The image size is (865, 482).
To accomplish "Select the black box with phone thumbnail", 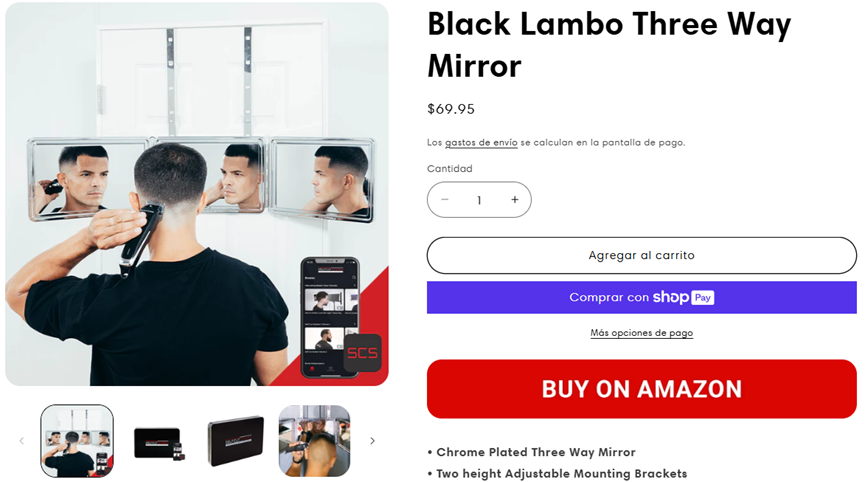I will pyautogui.click(x=158, y=442).
